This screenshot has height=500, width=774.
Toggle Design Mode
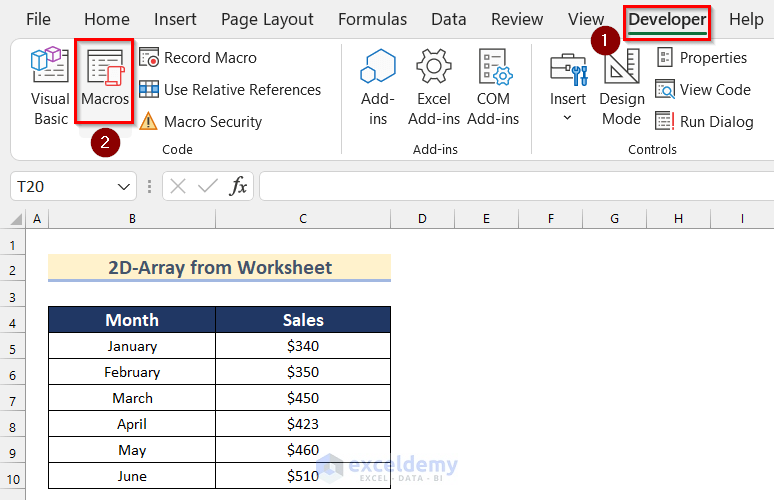pos(622,86)
